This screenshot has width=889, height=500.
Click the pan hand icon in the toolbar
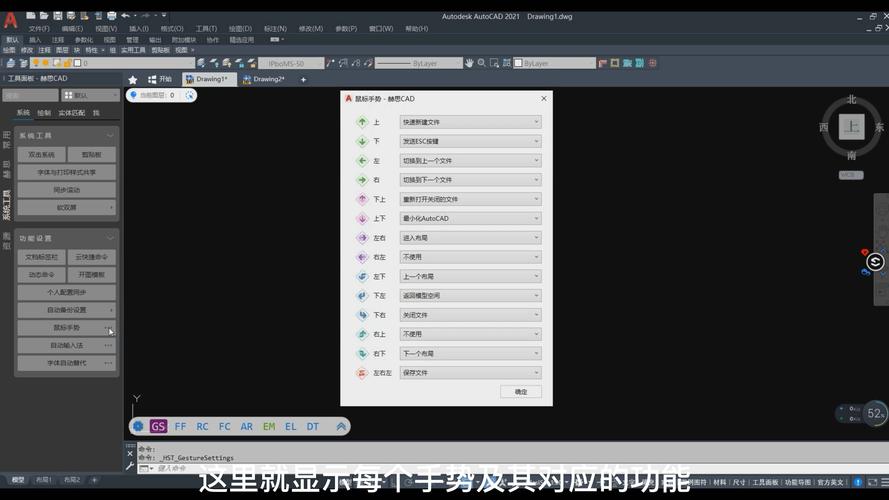click(469, 63)
